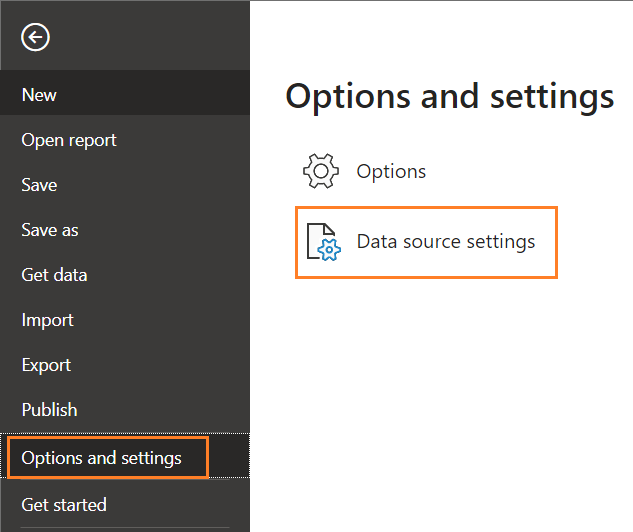Choose Open report from the sidebar

[x=69, y=140]
